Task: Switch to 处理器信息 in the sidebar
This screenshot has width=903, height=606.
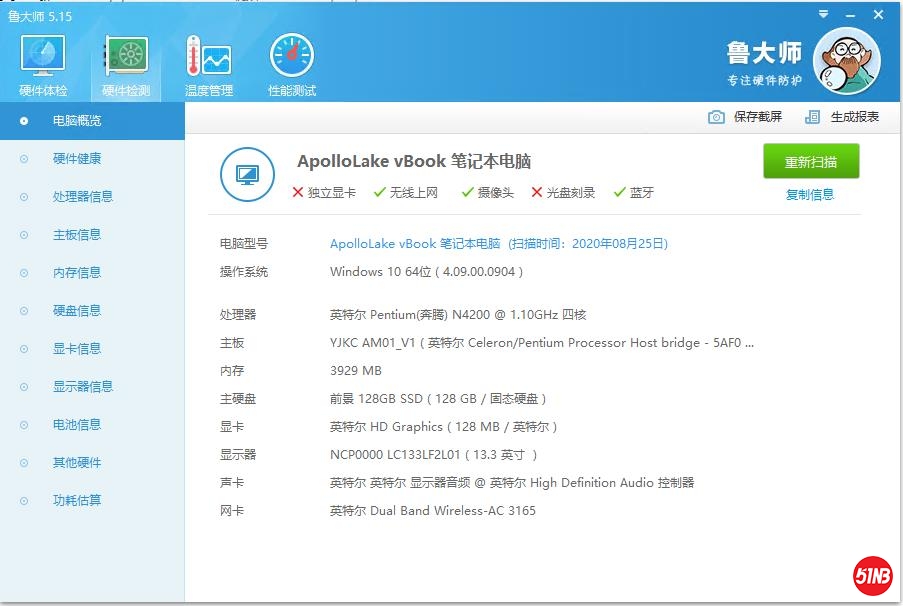Action: [x=82, y=197]
